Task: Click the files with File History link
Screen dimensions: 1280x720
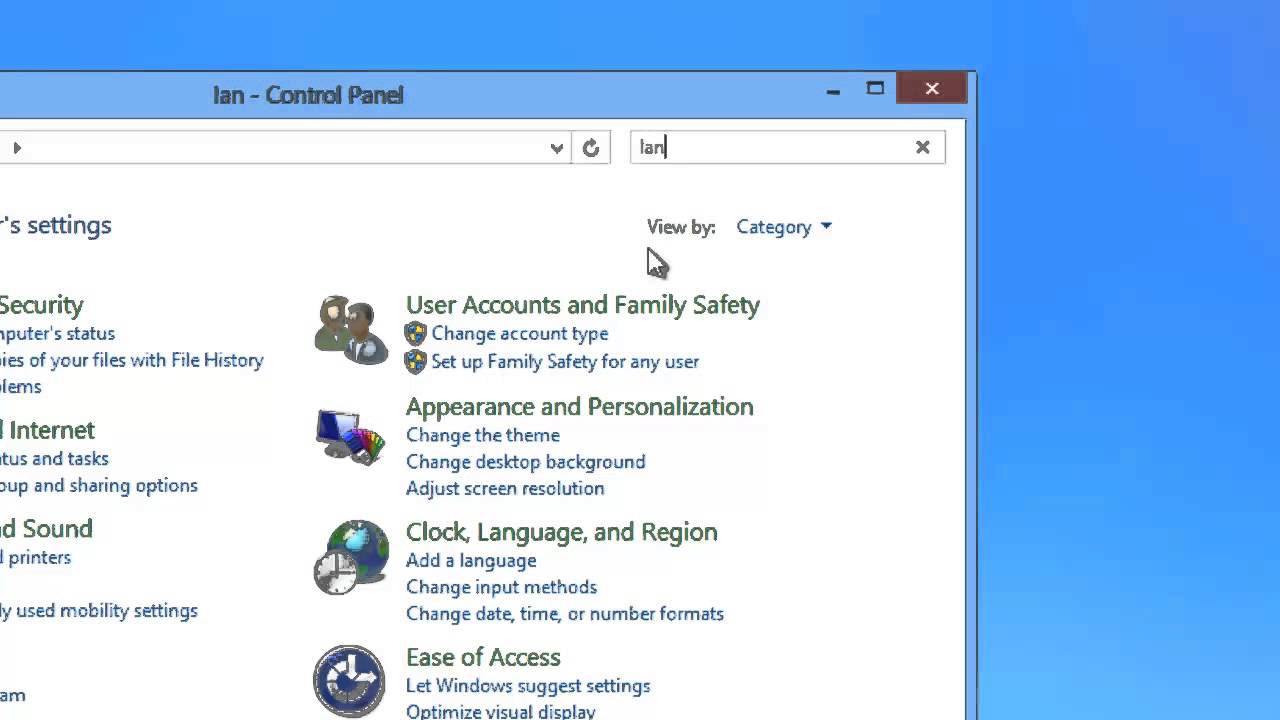Action: (x=132, y=360)
